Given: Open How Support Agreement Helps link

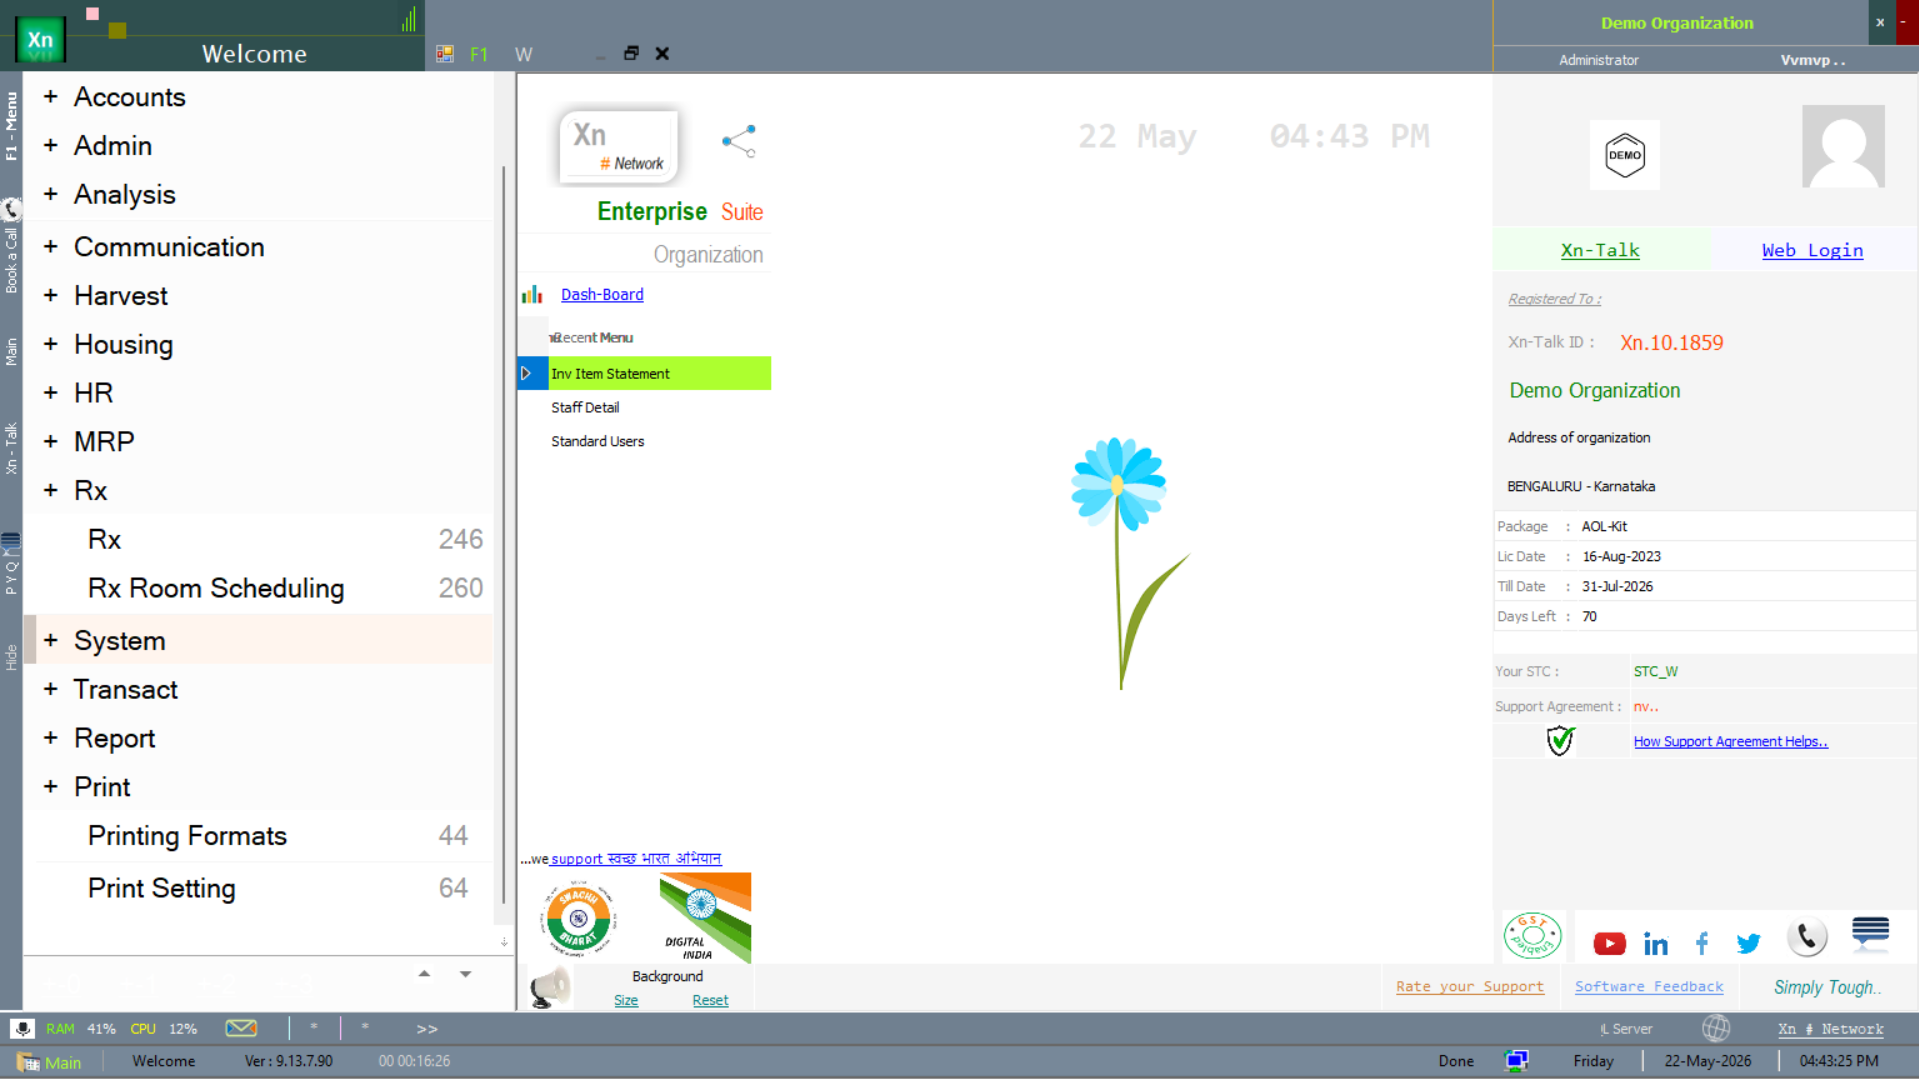Looking at the screenshot, I should pyautogui.click(x=1730, y=741).
